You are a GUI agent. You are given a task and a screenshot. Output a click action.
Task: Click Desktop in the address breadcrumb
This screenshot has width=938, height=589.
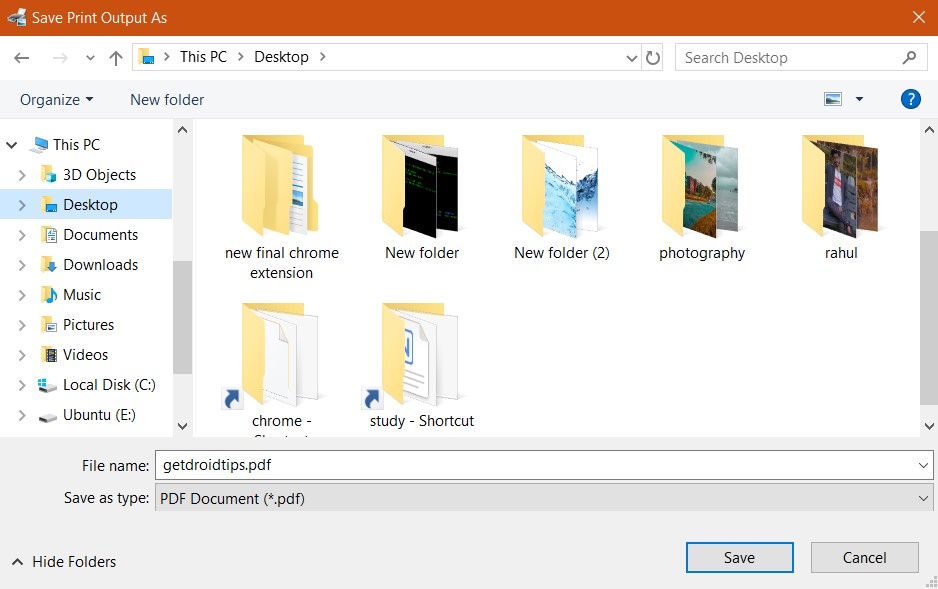[281, 57]
